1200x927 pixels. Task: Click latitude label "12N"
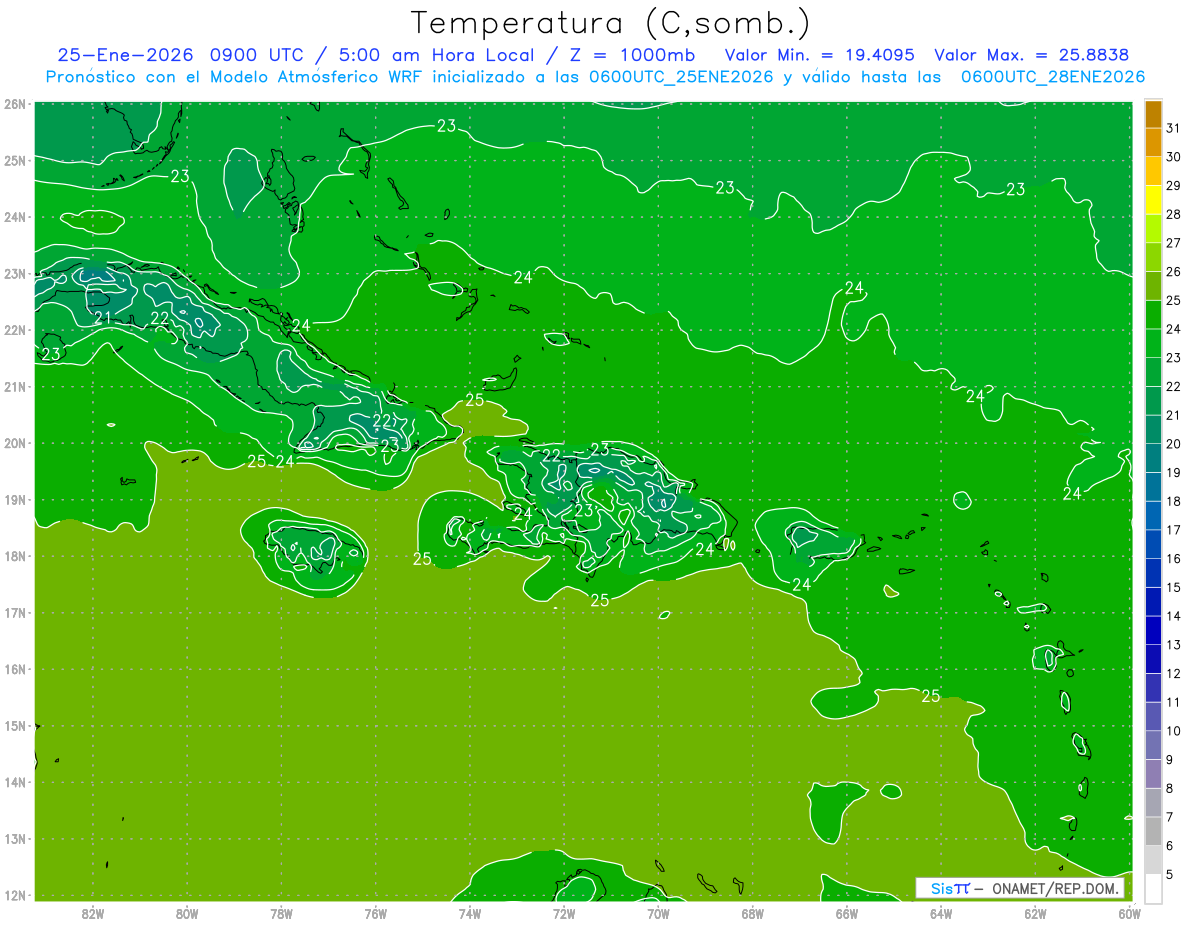coord(14,895)
